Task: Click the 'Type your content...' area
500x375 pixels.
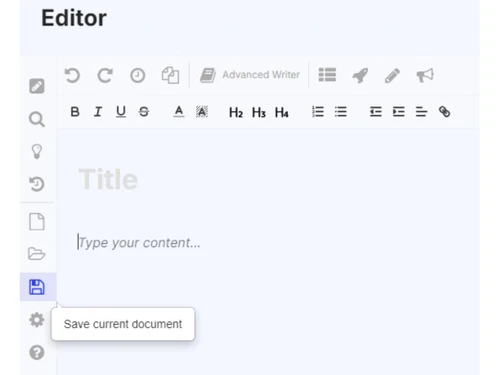Action: 139,243
